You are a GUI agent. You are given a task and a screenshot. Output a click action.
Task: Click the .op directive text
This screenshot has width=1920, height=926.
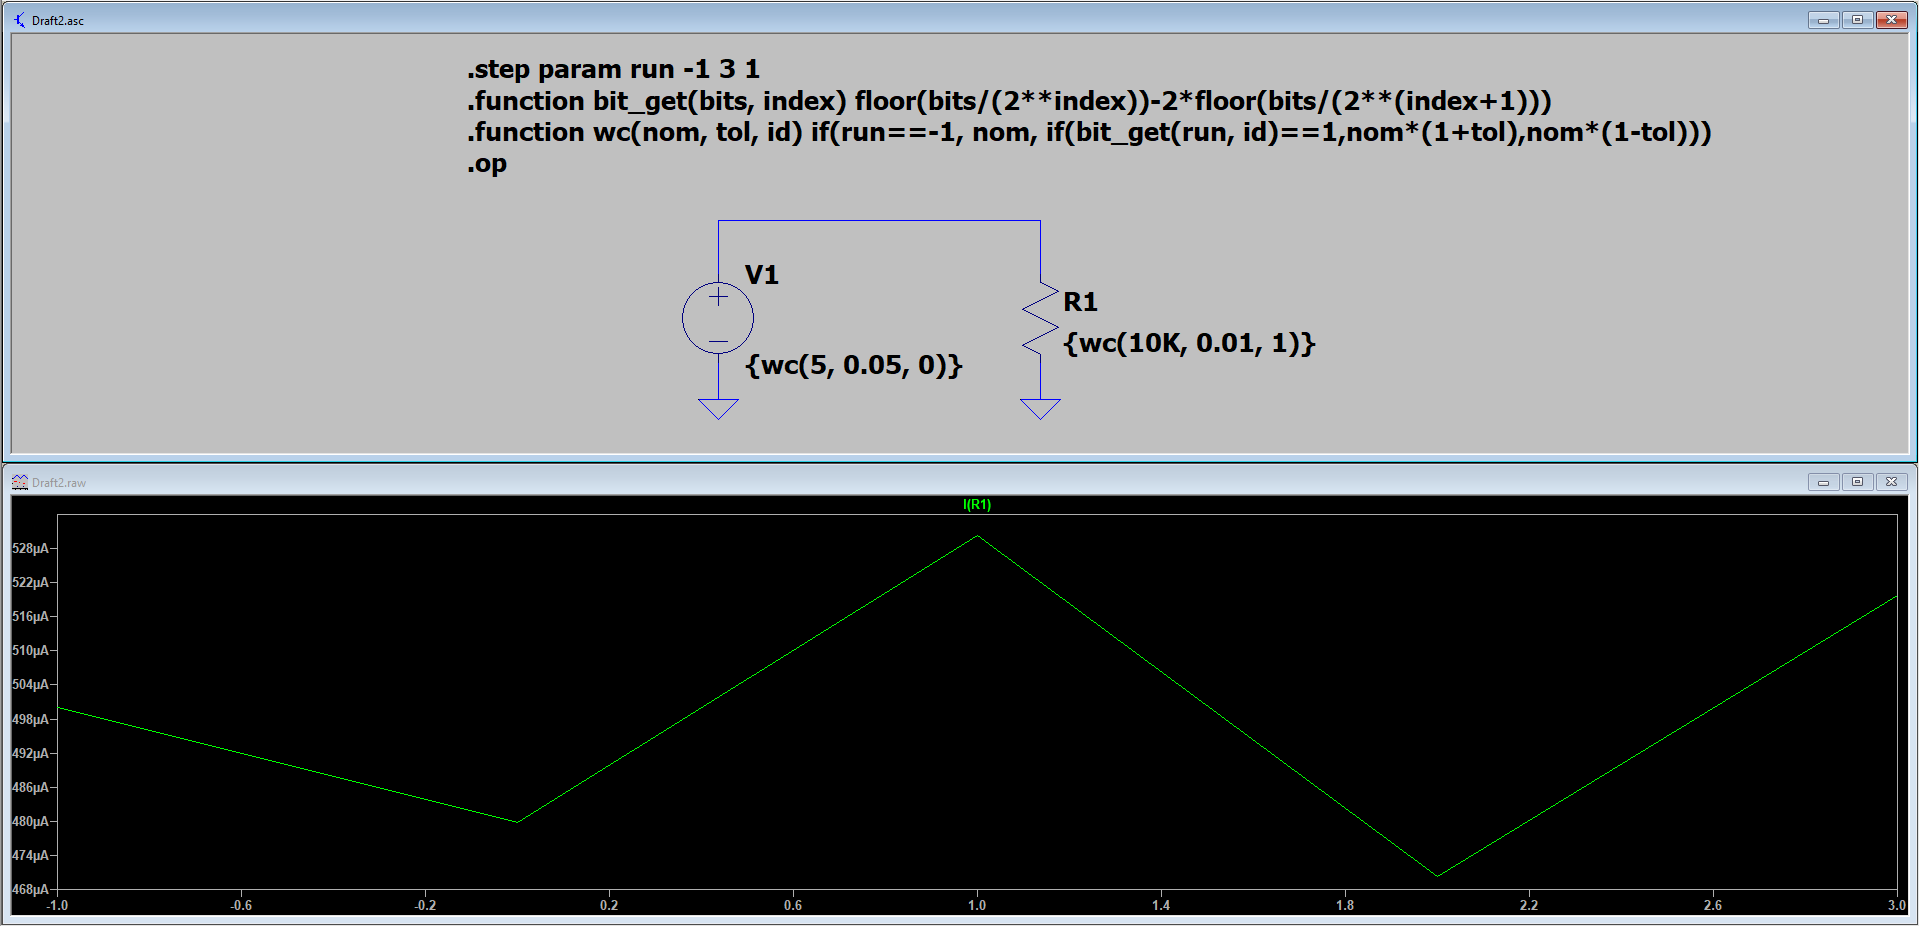[x=487, y=164]
